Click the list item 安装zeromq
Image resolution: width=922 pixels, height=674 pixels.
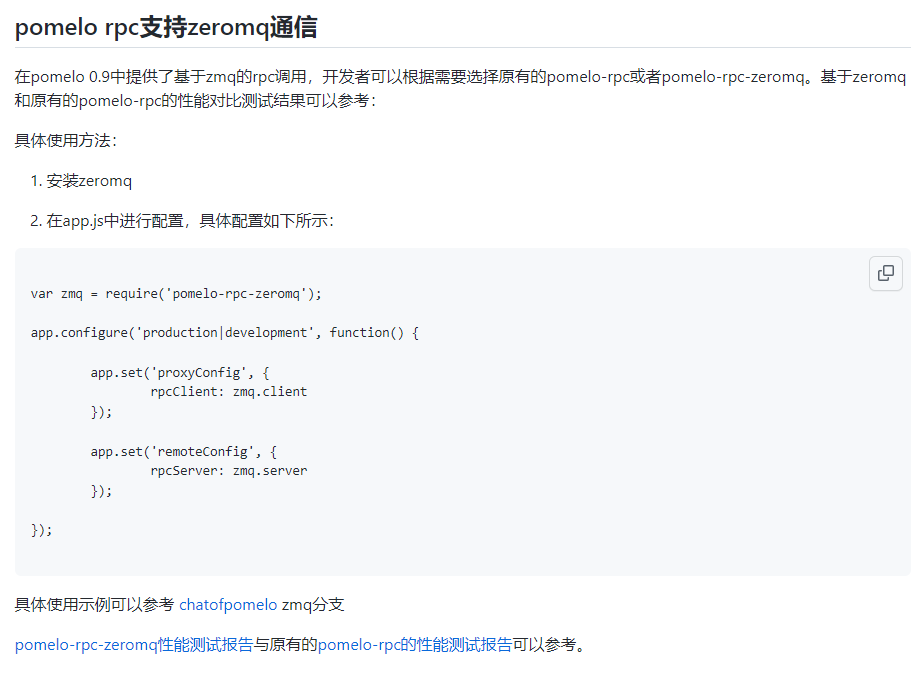(x=89, y=181)
